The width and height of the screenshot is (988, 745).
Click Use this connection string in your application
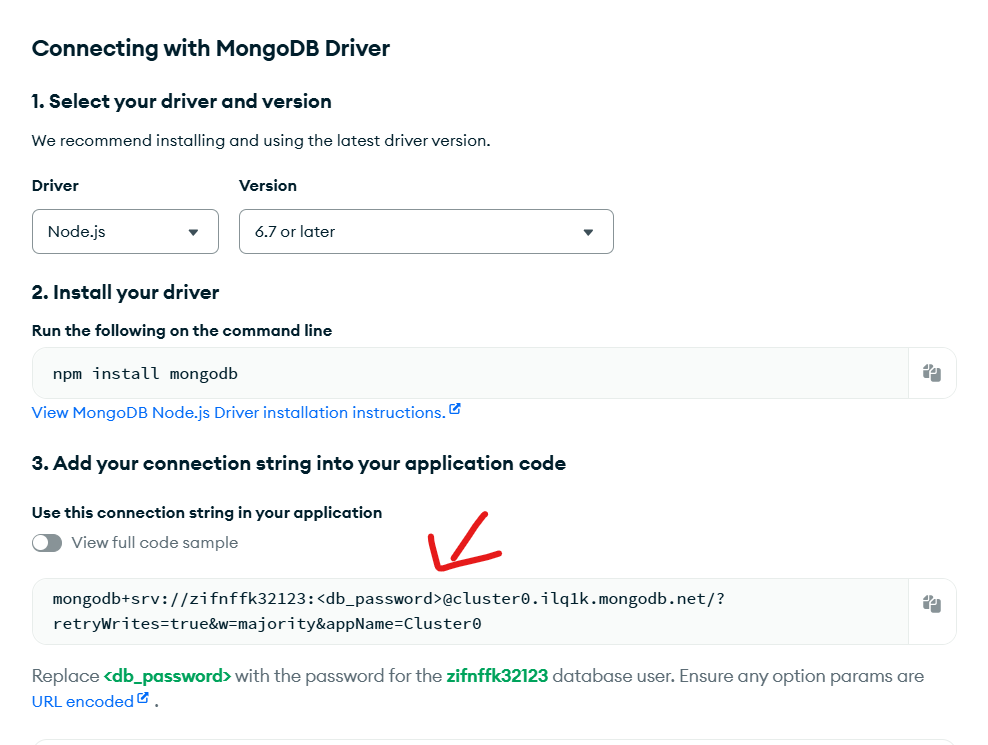207,512
